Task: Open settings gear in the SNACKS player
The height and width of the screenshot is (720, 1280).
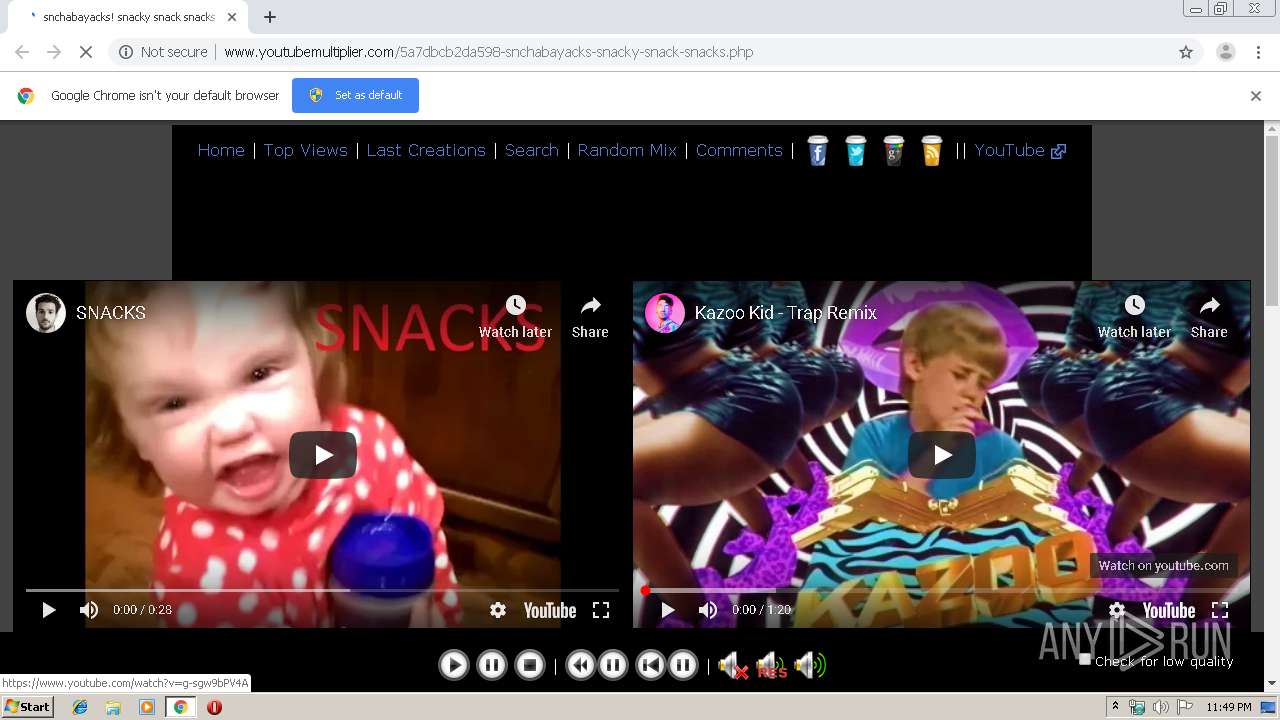Action: (498, 610)
